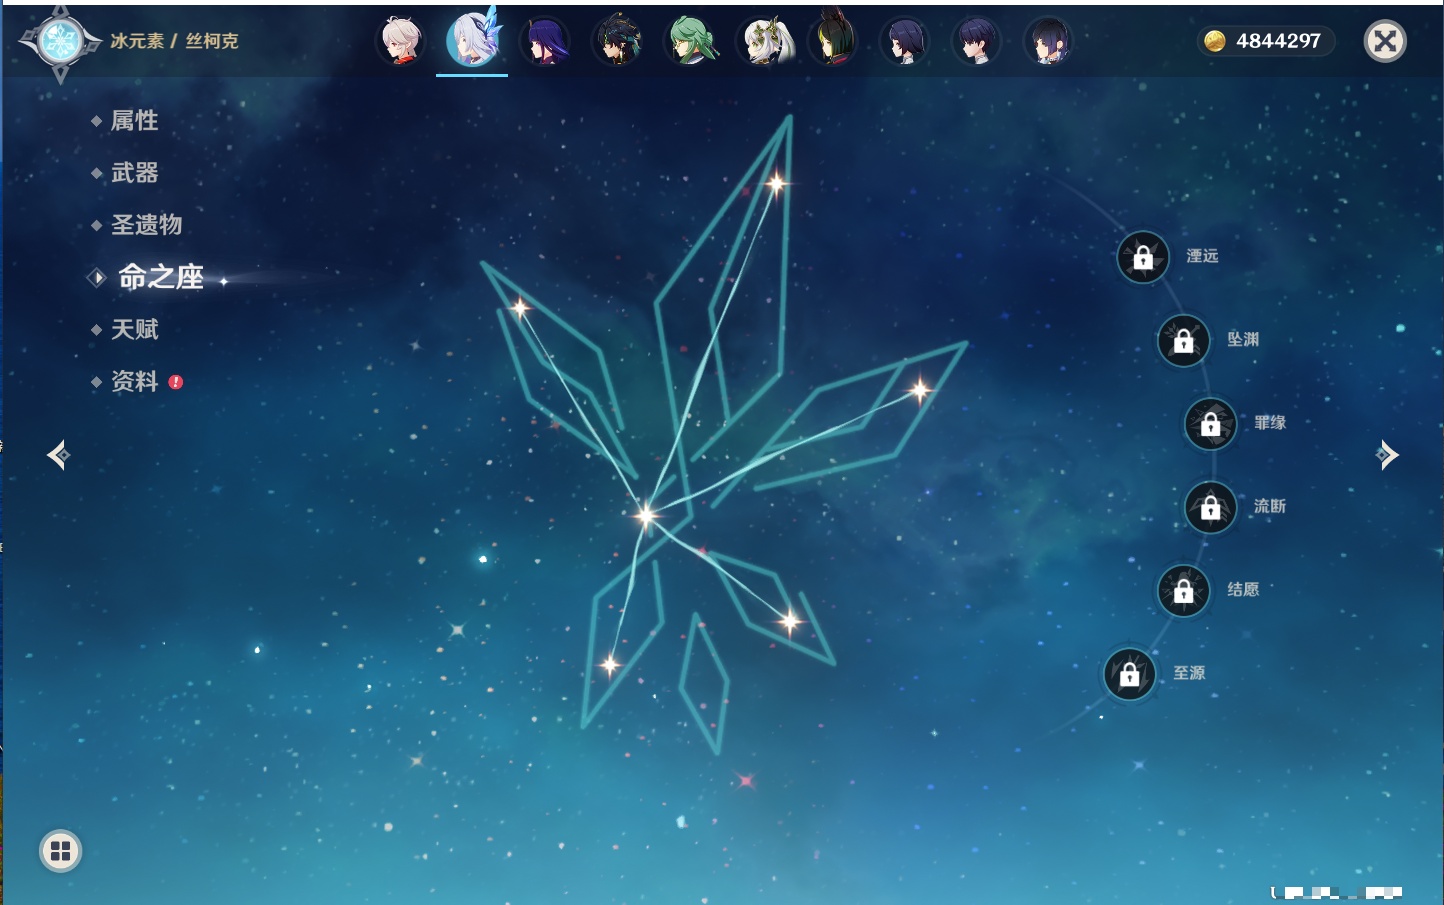The image size is (1444, 905).
Task: Click the central star where constellation lines meet
Action: point(646,516)
